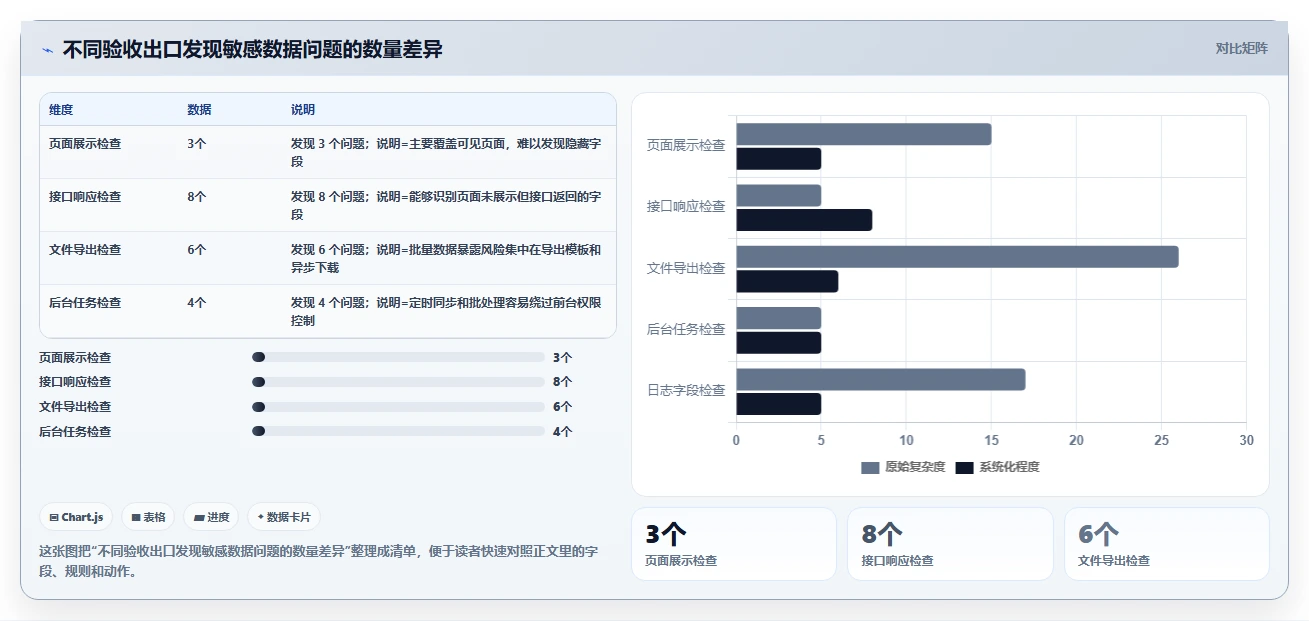Click the 页面展示检查 chart axis label
Image resolution: width=1309 pixels, height=621 pixels.
(686, 145)
